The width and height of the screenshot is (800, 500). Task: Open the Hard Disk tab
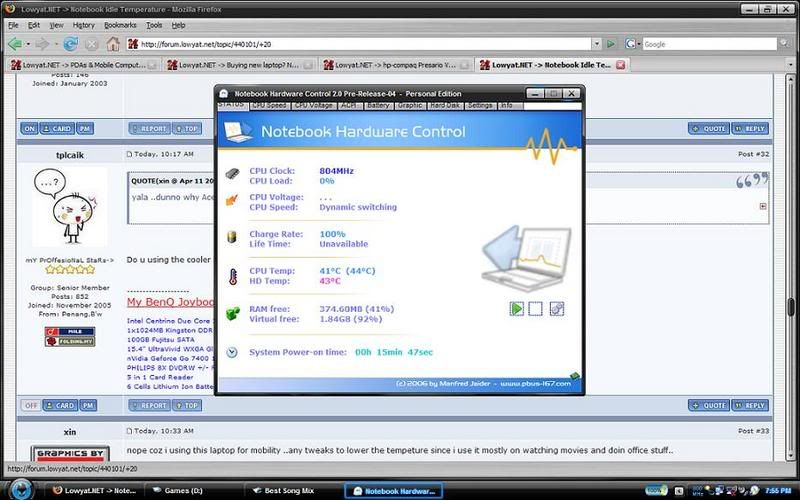[445, 105]
